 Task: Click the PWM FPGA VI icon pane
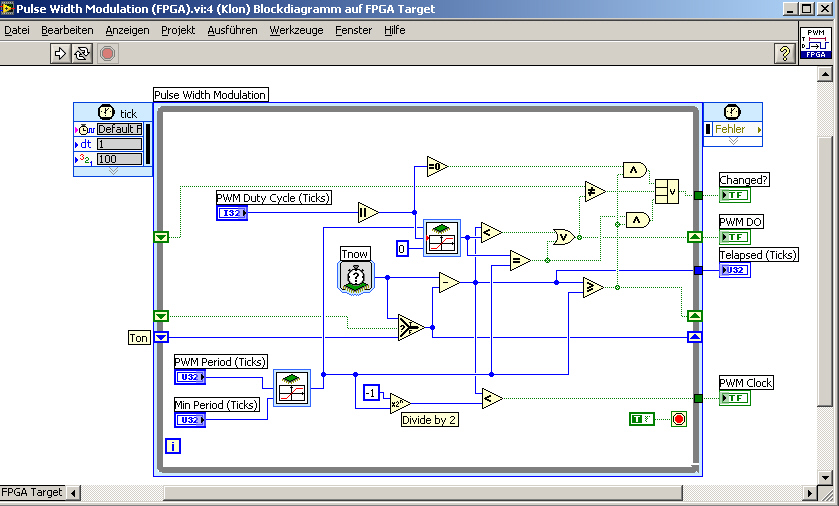[815, 43]
